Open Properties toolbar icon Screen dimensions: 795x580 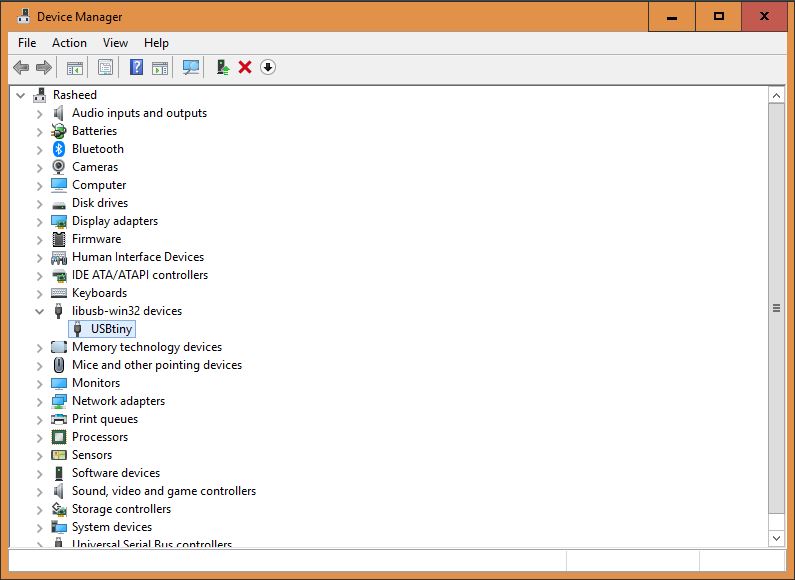pos(105,67)
